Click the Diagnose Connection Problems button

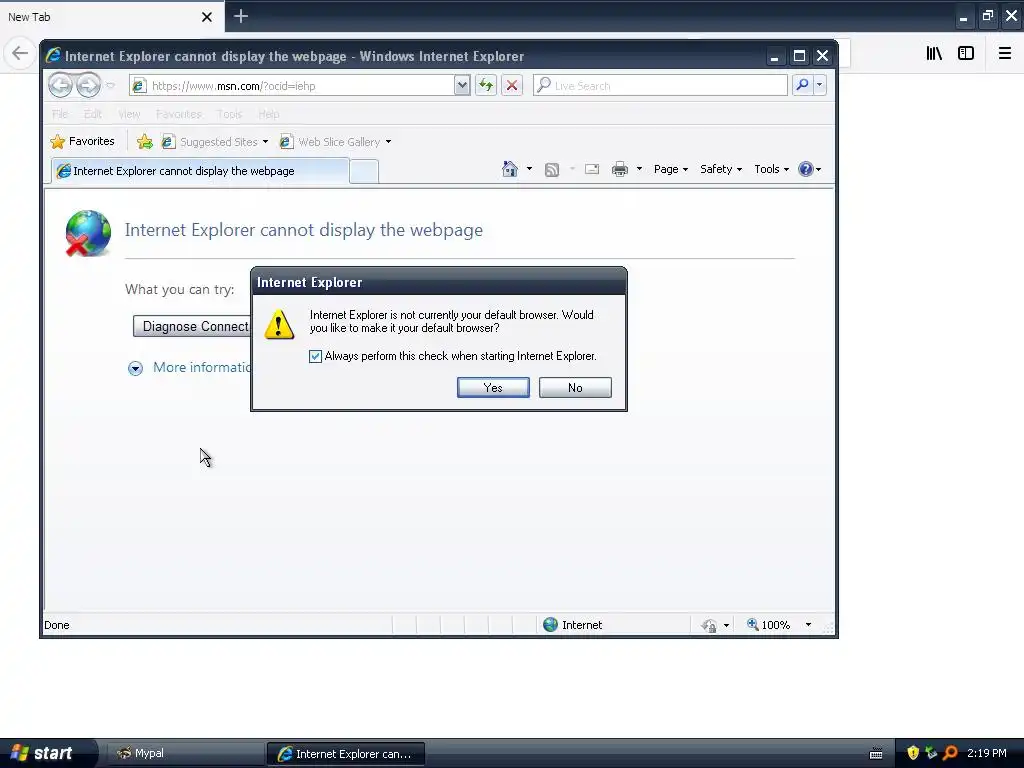[191, 327]
